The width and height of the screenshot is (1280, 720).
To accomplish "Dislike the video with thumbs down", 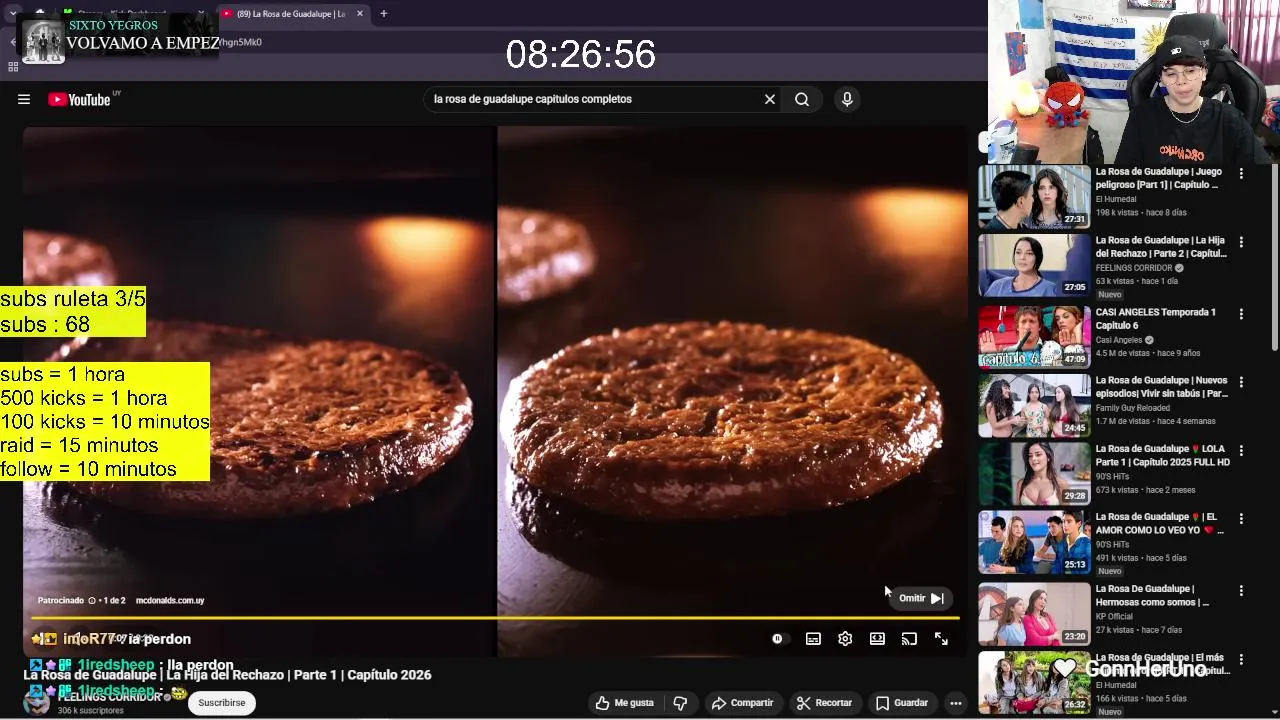I will click(680, 703).
